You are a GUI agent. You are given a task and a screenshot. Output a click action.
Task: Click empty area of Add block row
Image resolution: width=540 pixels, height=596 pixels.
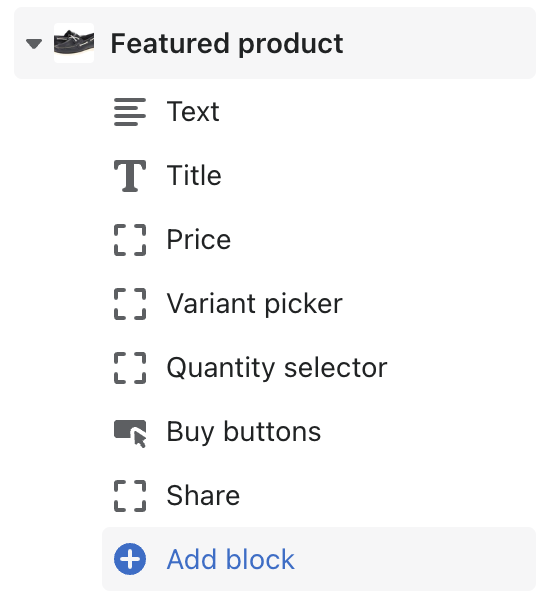pyautogui.click(x=414, y=559)
